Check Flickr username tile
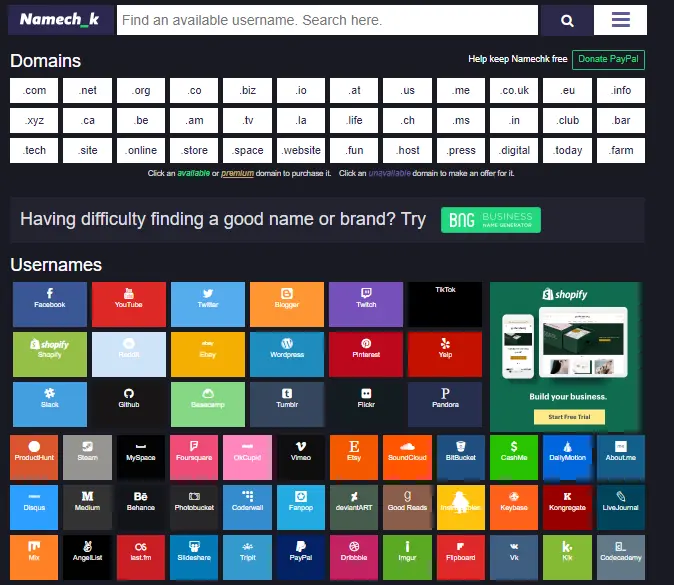 tap(366, 404)
